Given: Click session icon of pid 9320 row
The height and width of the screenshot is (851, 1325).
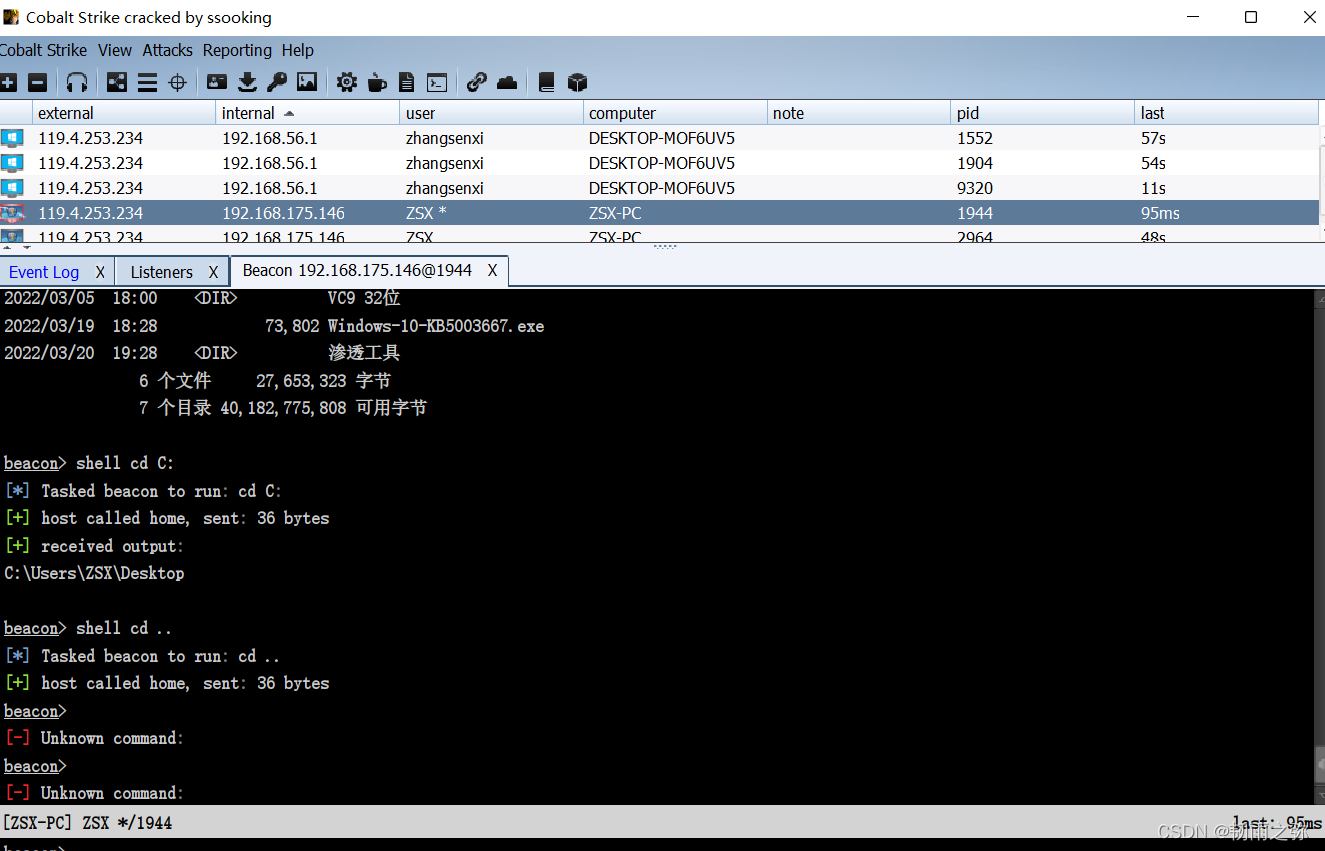Looking at the screenshot, I should tap(12, 188).
